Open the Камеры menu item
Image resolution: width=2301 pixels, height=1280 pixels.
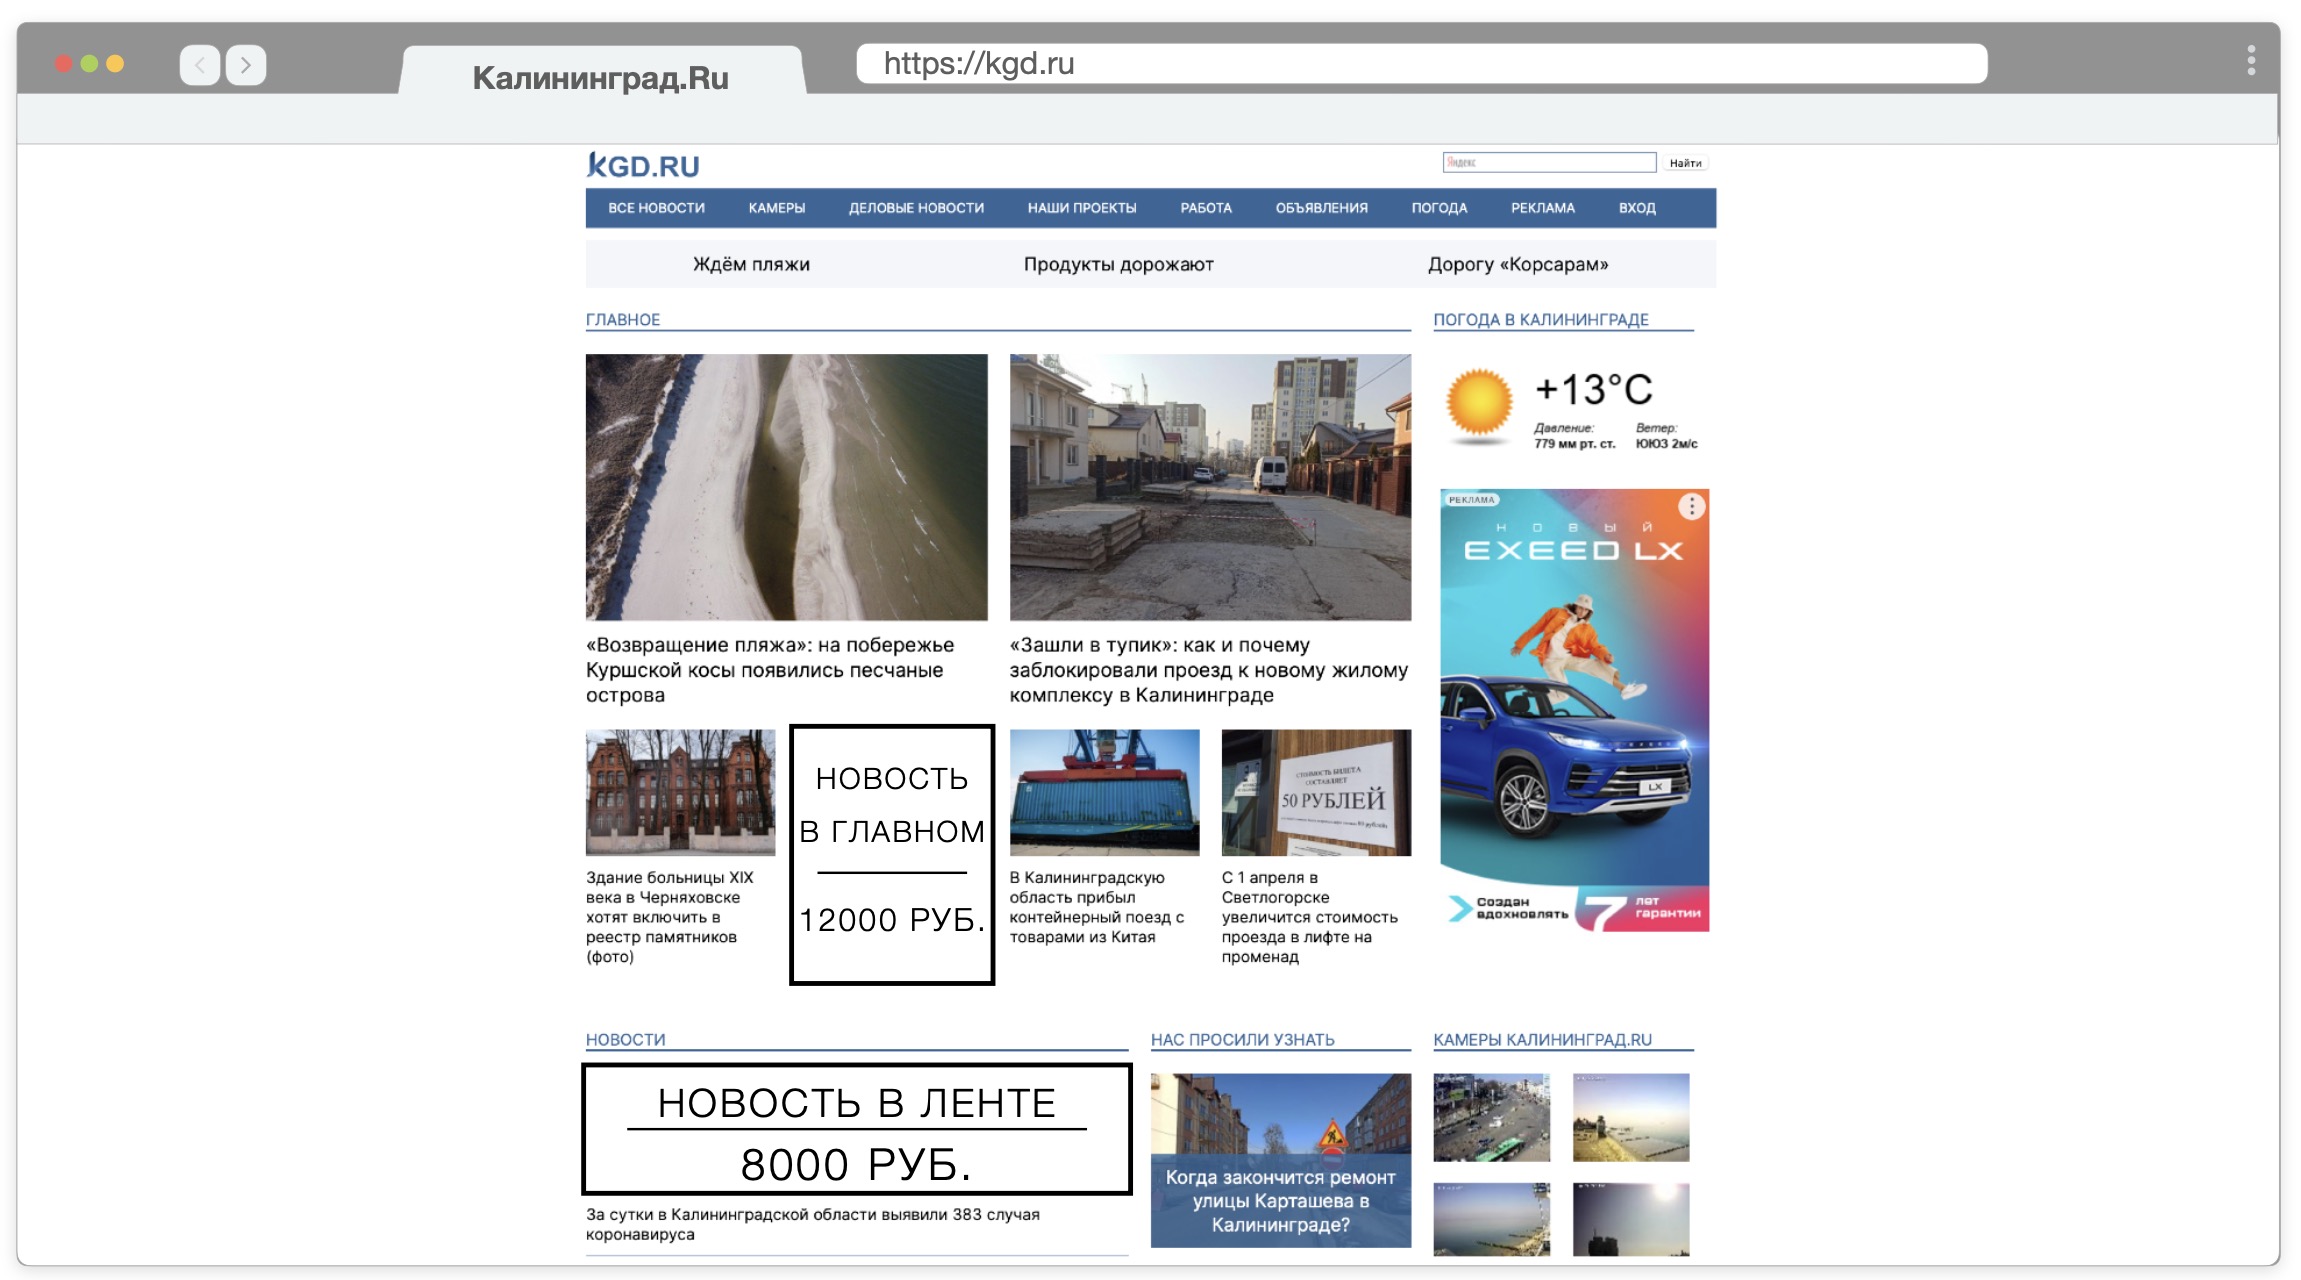[x=776, y=208]
